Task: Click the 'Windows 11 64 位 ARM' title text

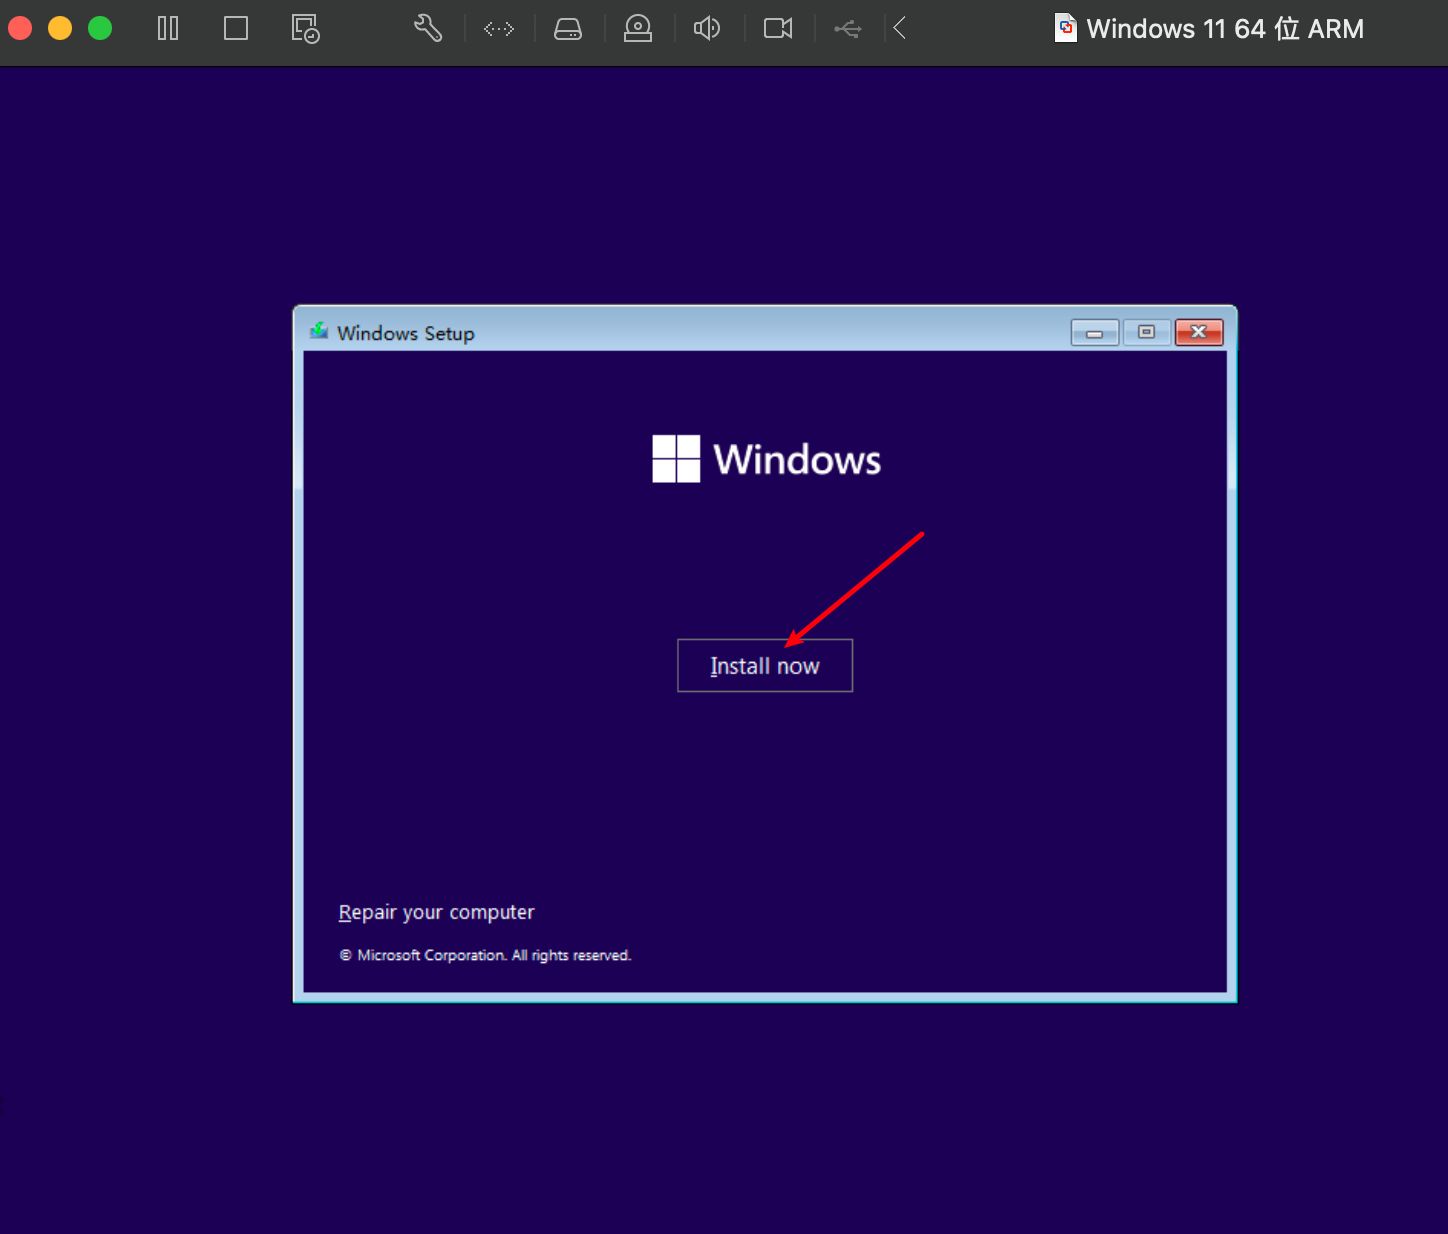Action: click(x=1225, y=29)
